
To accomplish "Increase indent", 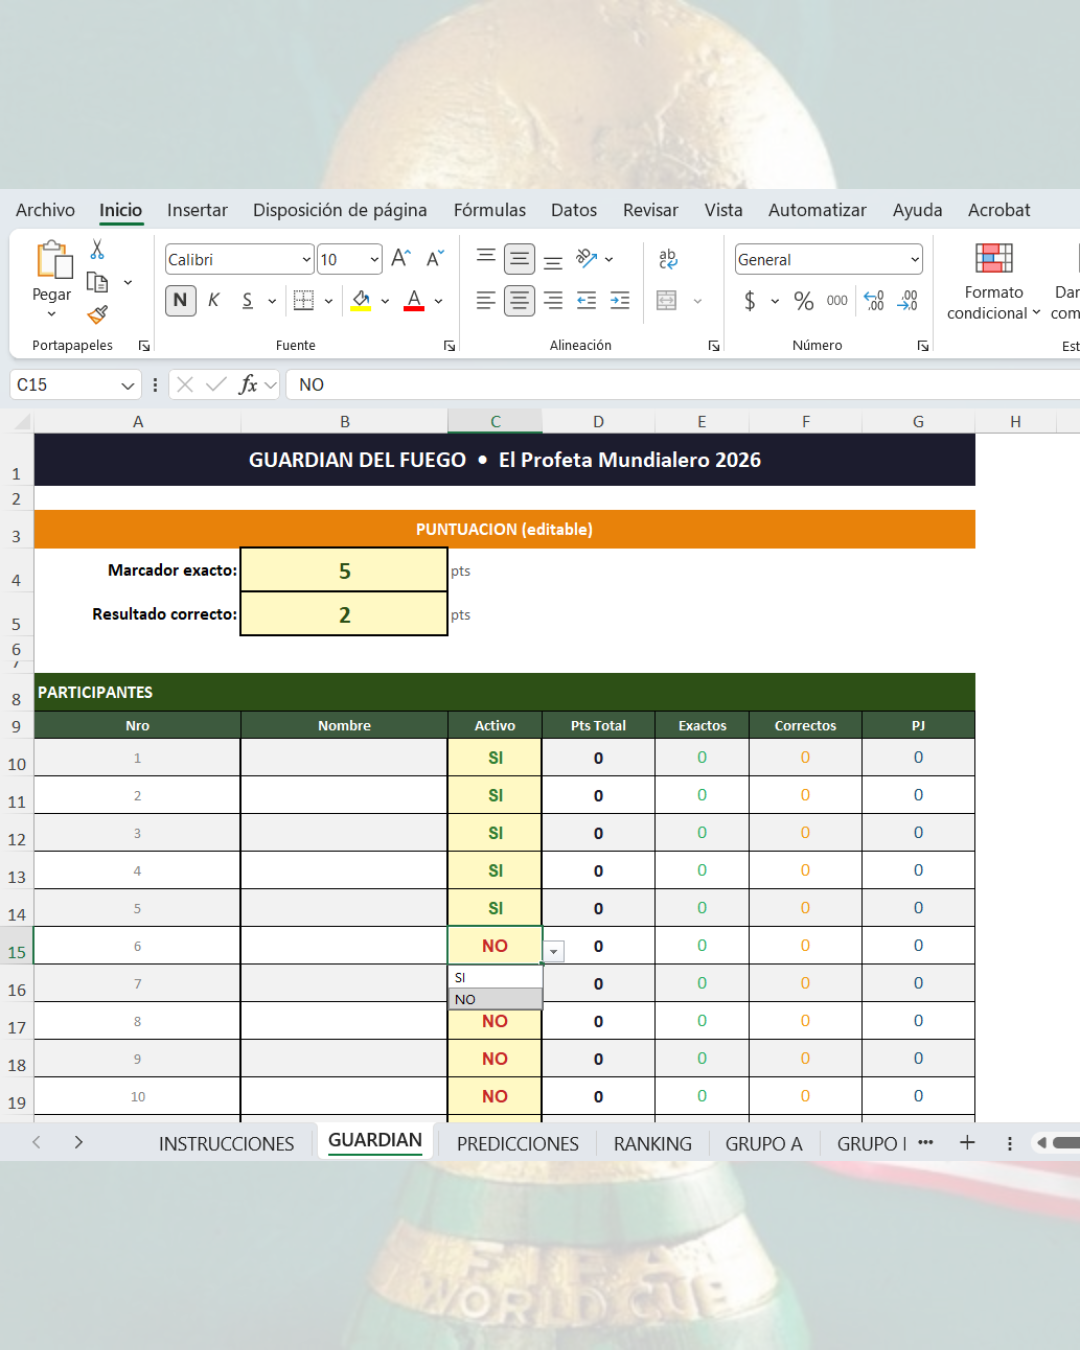I will point(620,300).
